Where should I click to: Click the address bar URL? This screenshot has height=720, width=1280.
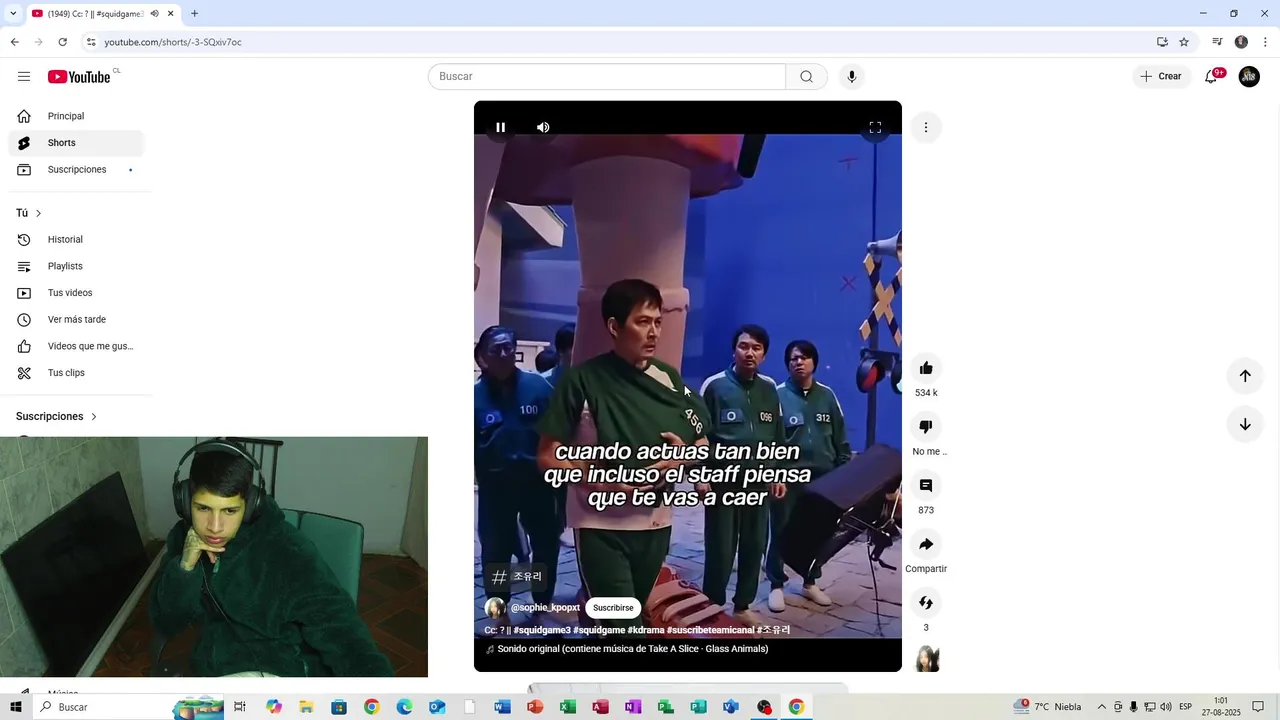click(173, 42)
